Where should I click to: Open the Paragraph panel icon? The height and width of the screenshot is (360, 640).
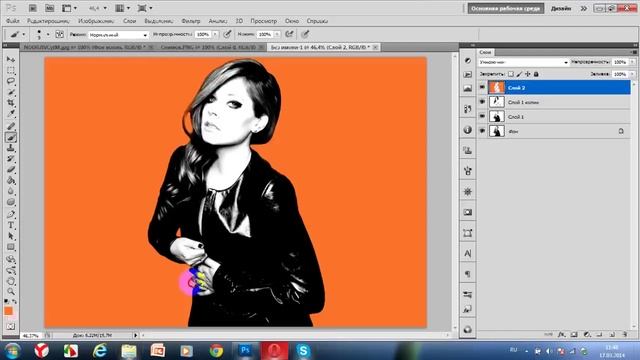click(x=468, y=274)
